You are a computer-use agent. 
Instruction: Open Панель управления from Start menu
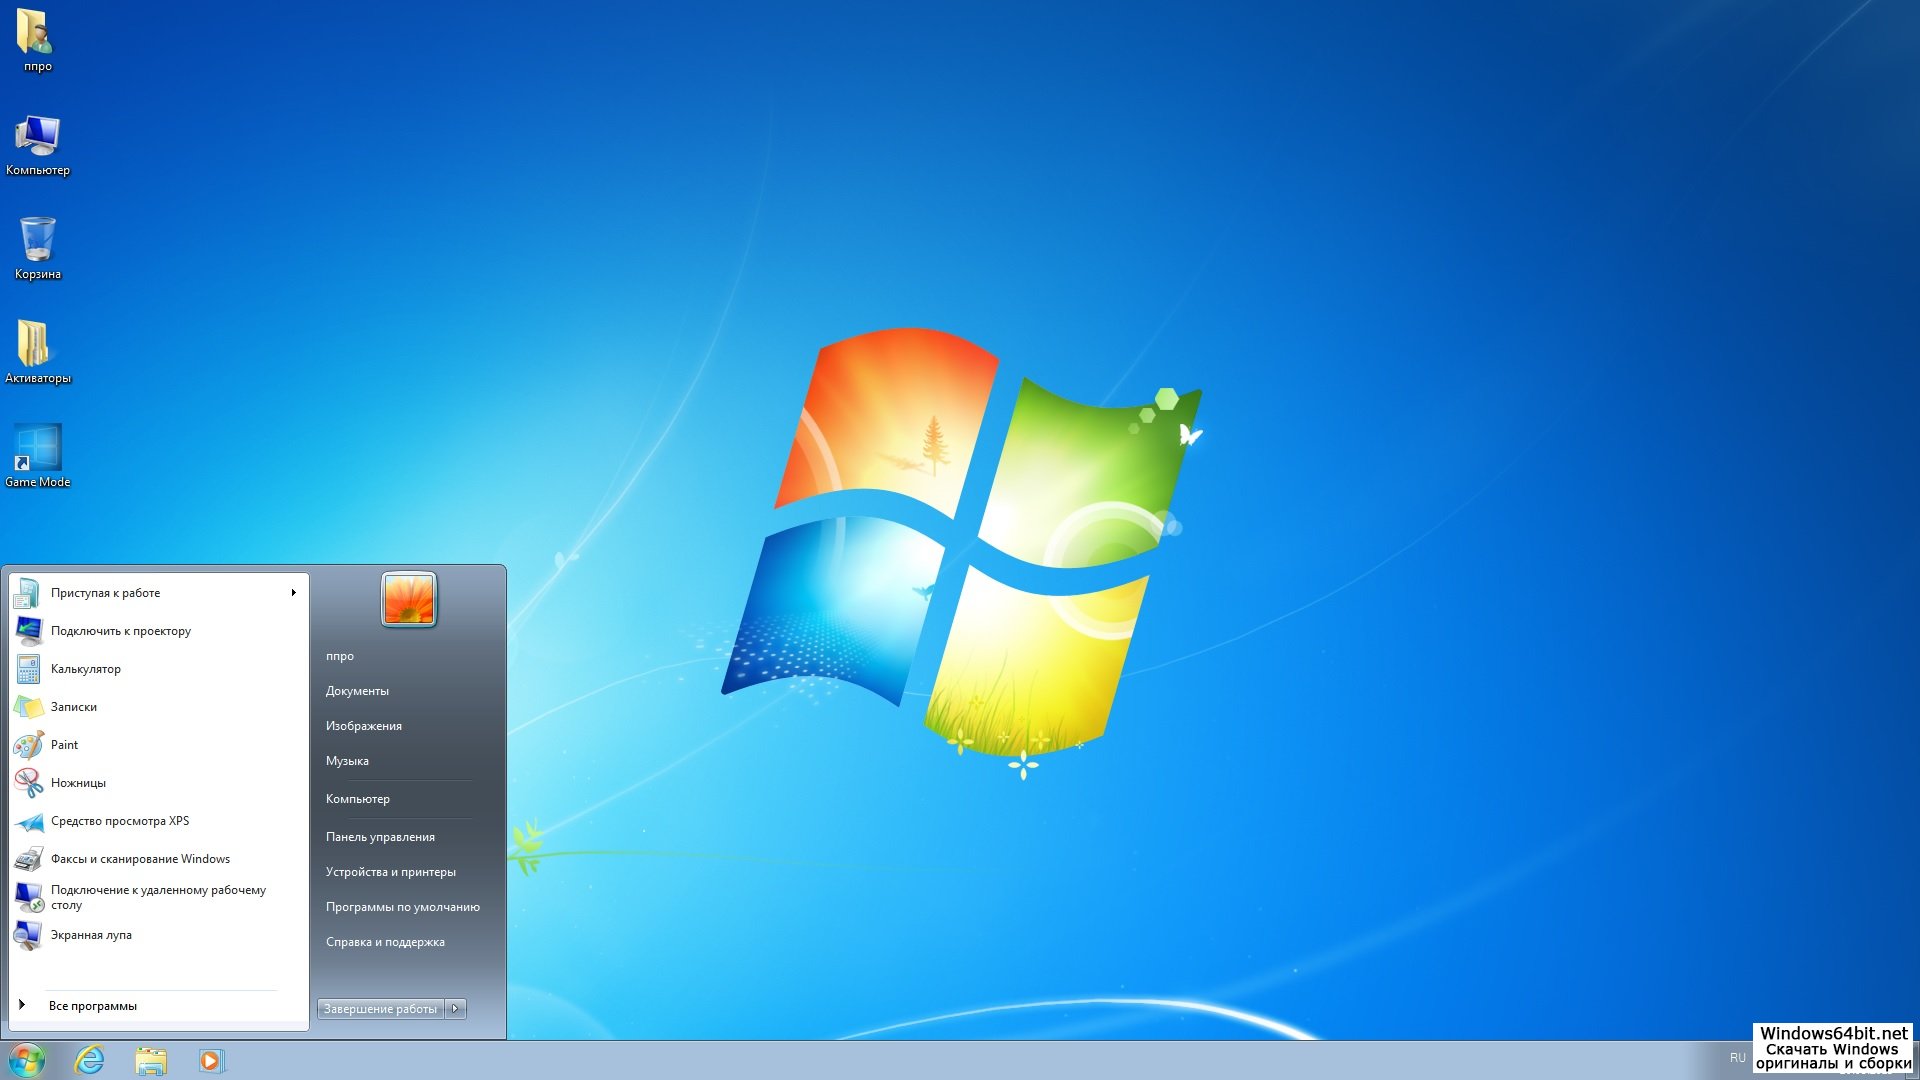[x=380, y=837]
